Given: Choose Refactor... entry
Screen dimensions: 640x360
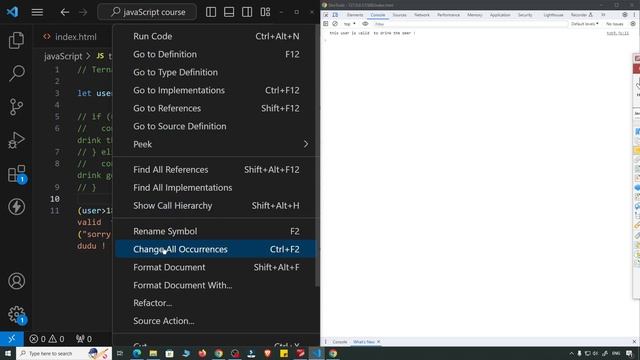Looking at the screenshot, I should [216, 303].
